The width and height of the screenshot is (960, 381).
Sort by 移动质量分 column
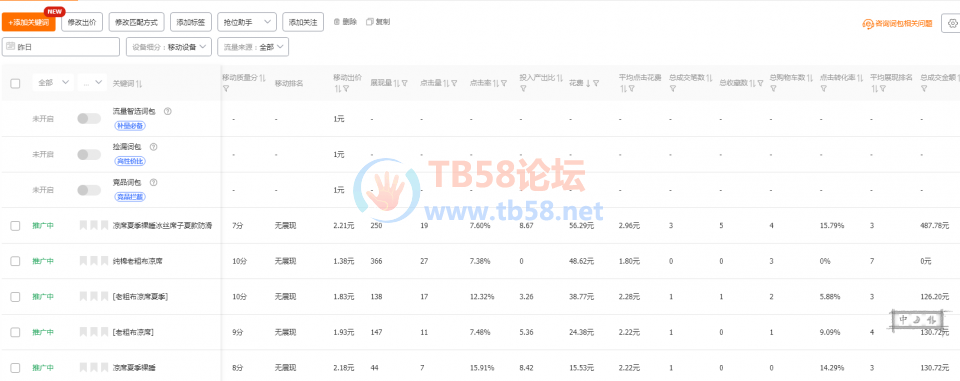click(262, 78)
